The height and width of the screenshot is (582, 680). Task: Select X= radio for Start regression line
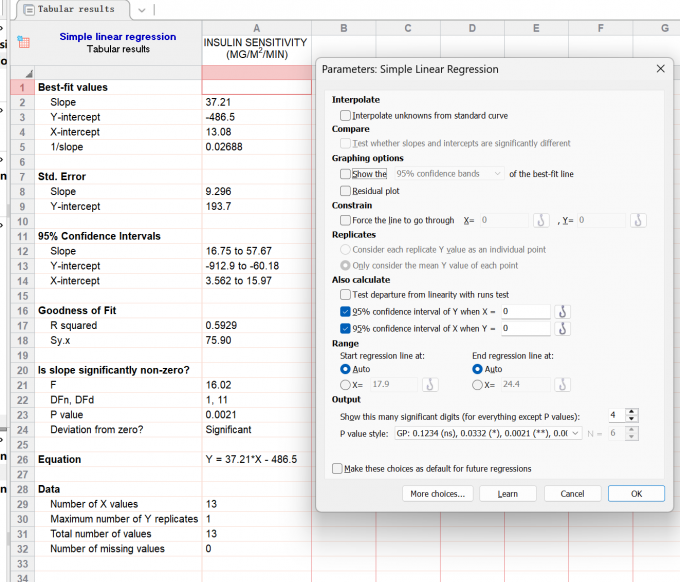tap(345, 385)
